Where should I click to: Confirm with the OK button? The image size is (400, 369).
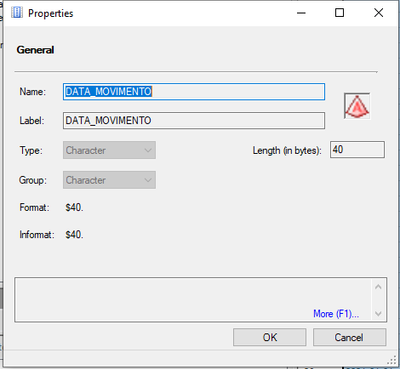coord(270,337)
